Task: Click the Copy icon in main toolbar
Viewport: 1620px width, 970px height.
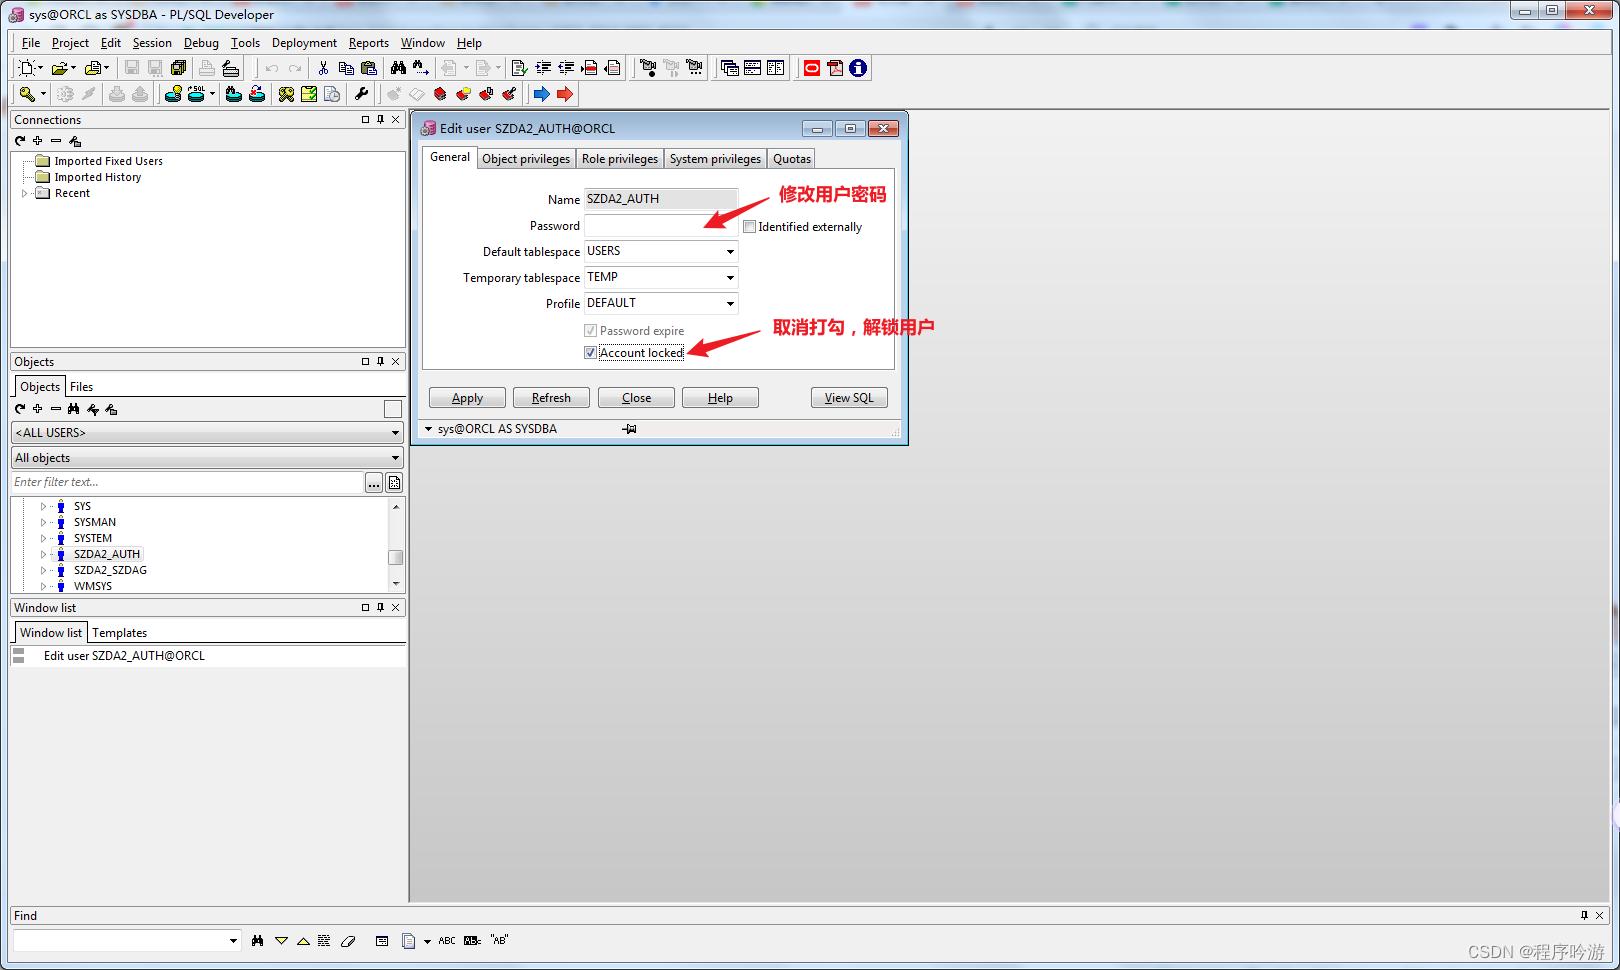Action: [x=346, y=68]
